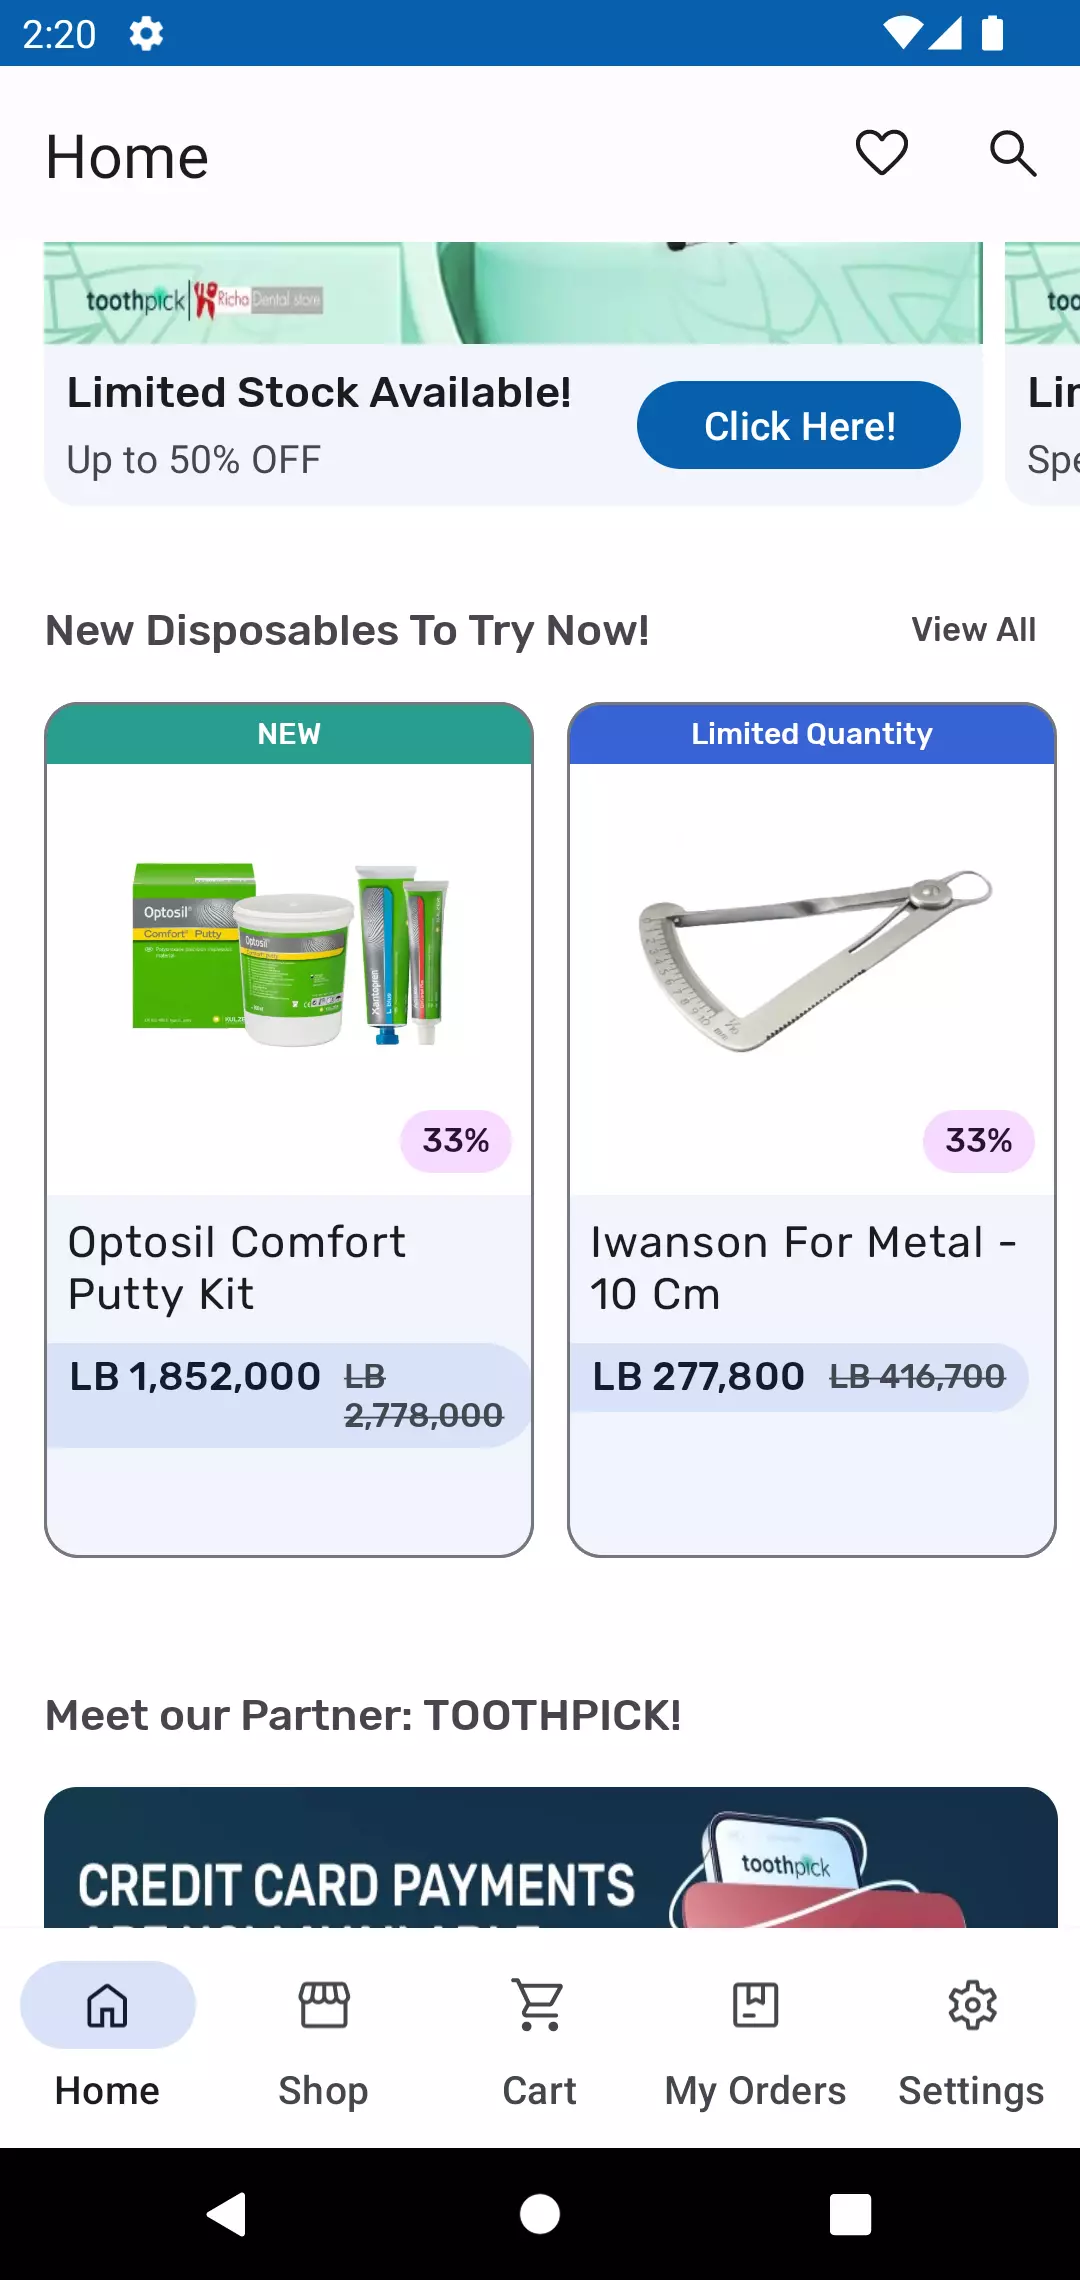Viewport: 1080px width, 2280px height.
Task: Tap the Home icon in bottom bar
Action: [107, 2005]
